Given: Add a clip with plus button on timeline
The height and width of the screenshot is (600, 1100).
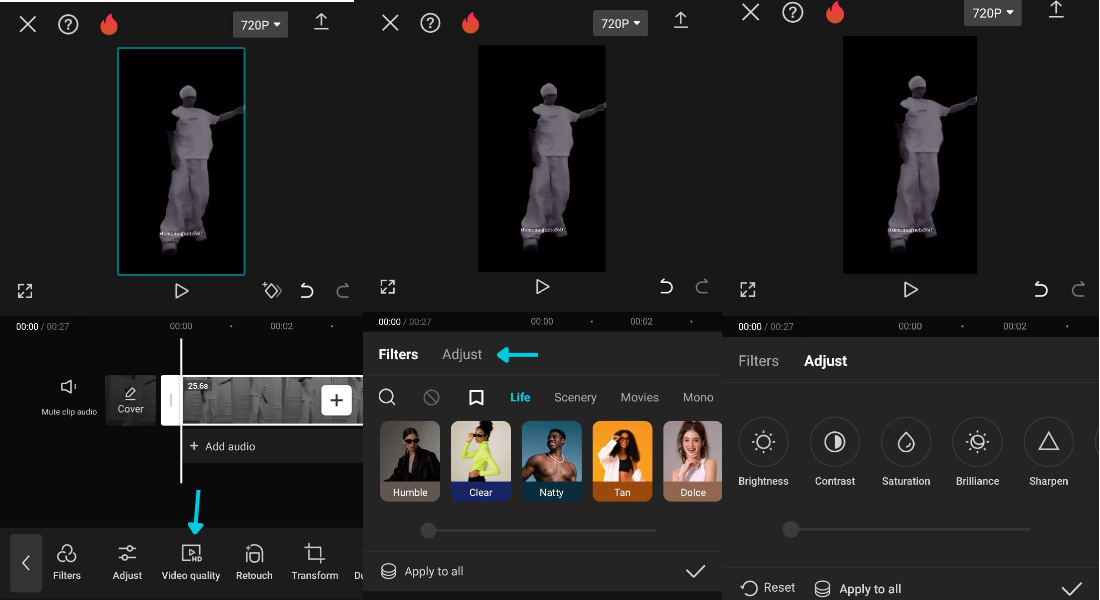Looking at the screenshot, I should coord(336,400).
